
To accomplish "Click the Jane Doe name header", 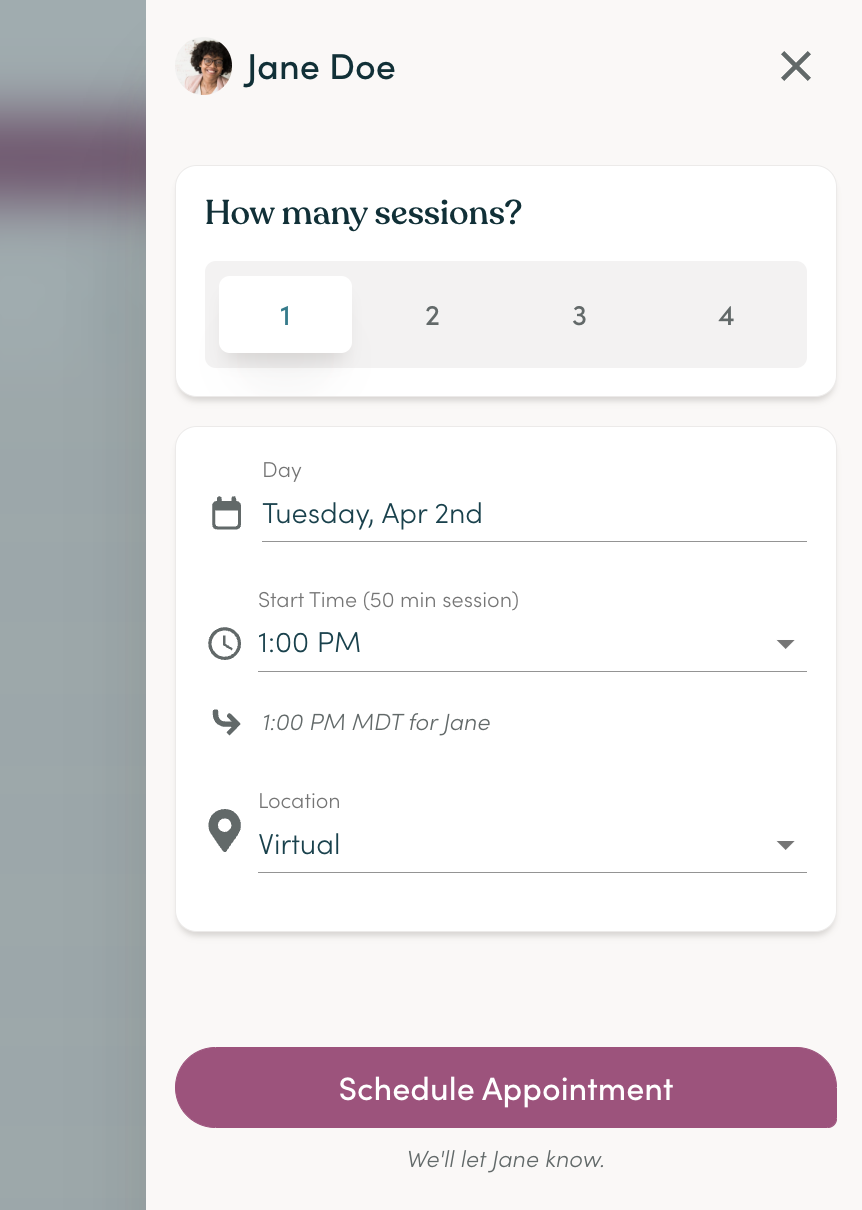I will point(320,68).
